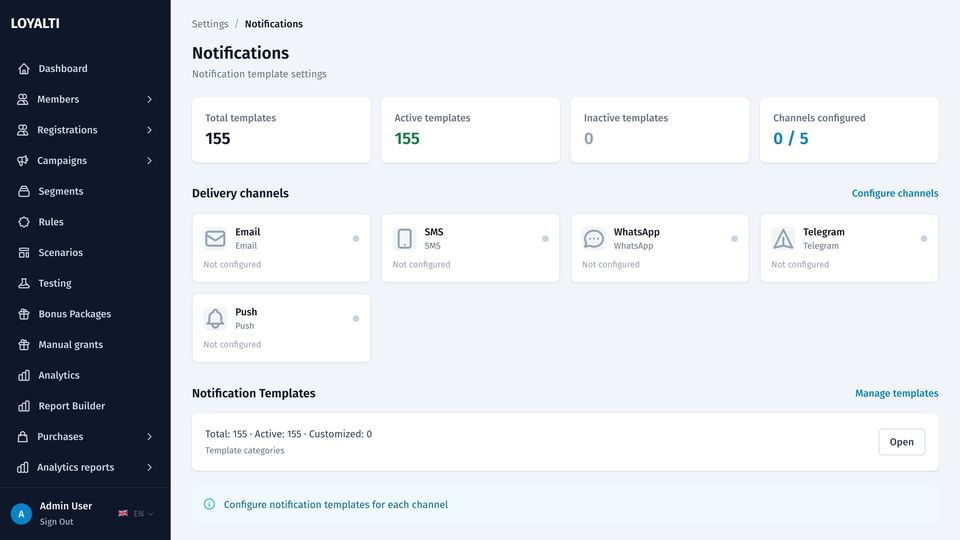Open the Testing menu item
Viewport: 960px width, 540px height.
[x=85, y=283]
